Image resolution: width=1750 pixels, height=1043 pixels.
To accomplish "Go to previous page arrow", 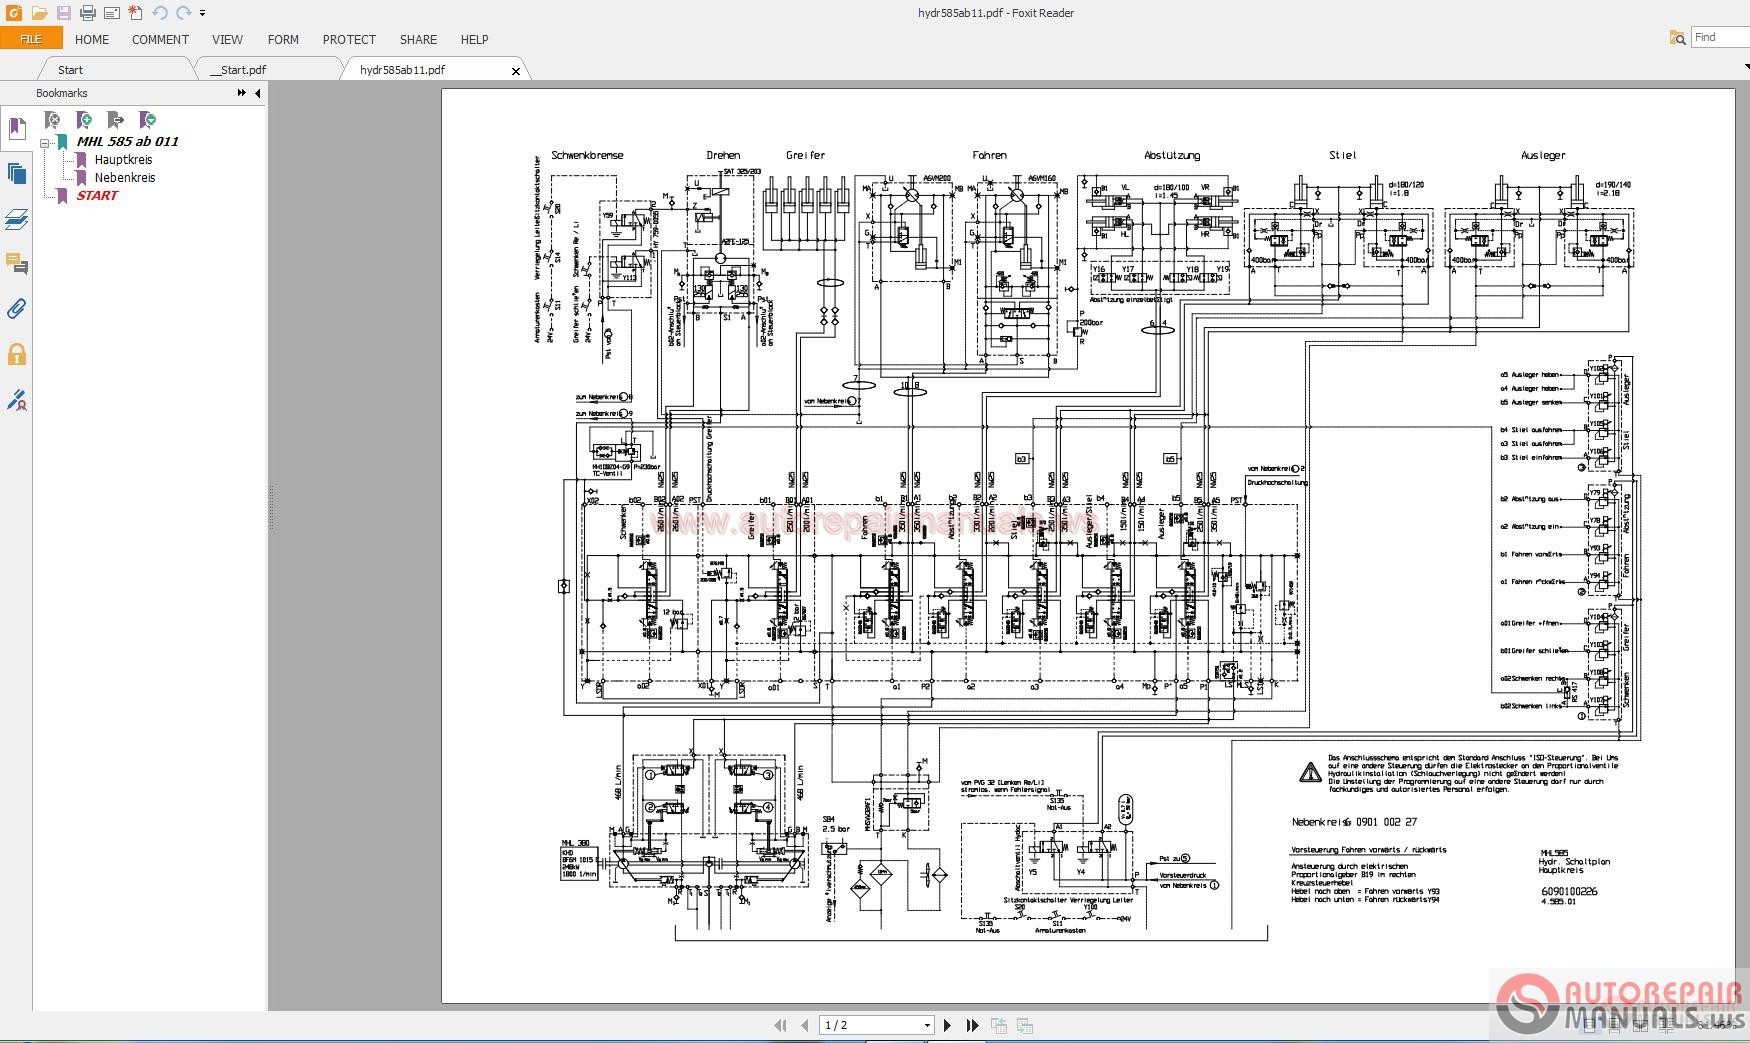I will (805, 1025).
